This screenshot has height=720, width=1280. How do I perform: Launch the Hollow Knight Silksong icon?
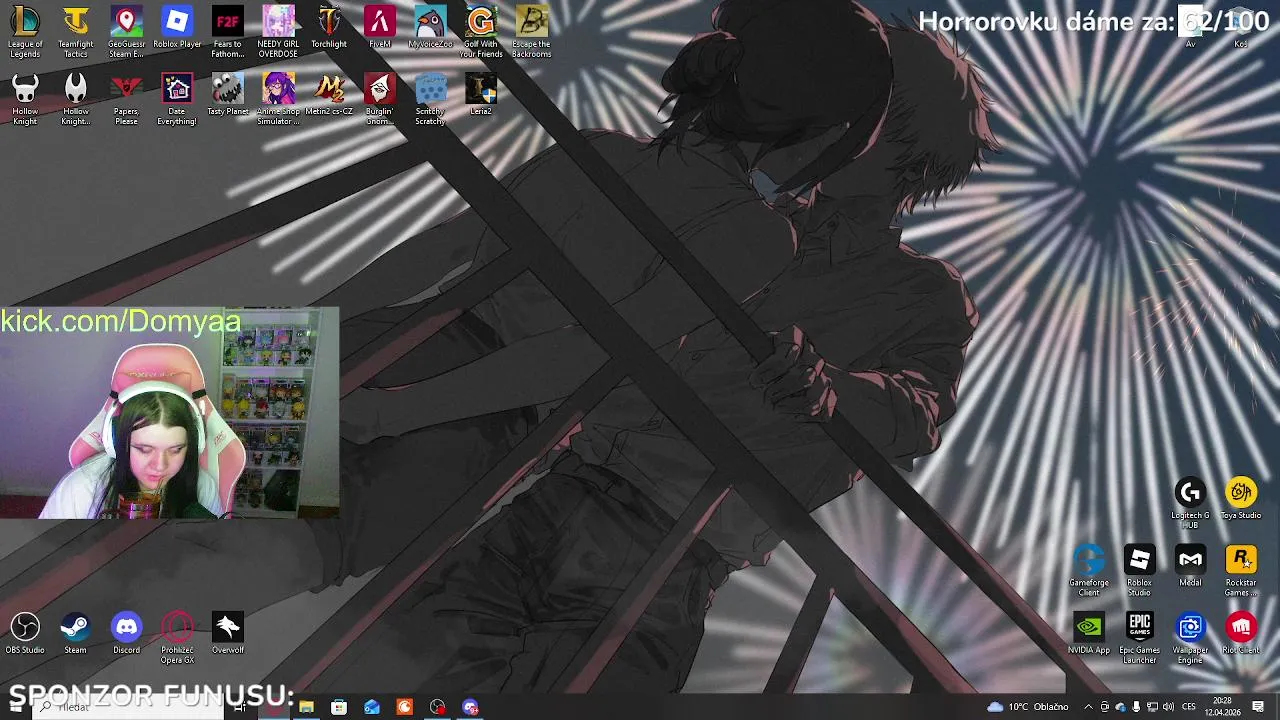click(x=75, y=99)
